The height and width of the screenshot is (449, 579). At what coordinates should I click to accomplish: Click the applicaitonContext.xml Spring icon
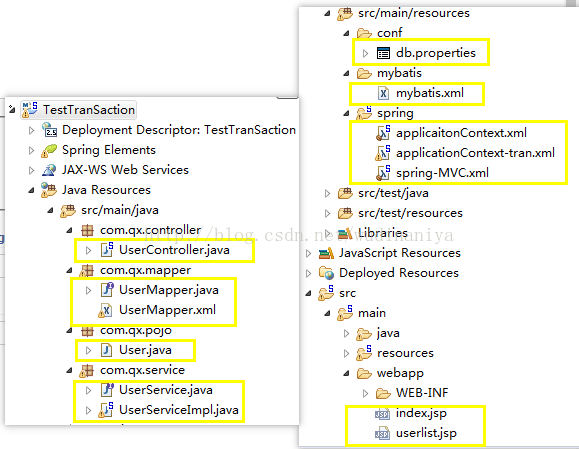click(x=383, y=133)
